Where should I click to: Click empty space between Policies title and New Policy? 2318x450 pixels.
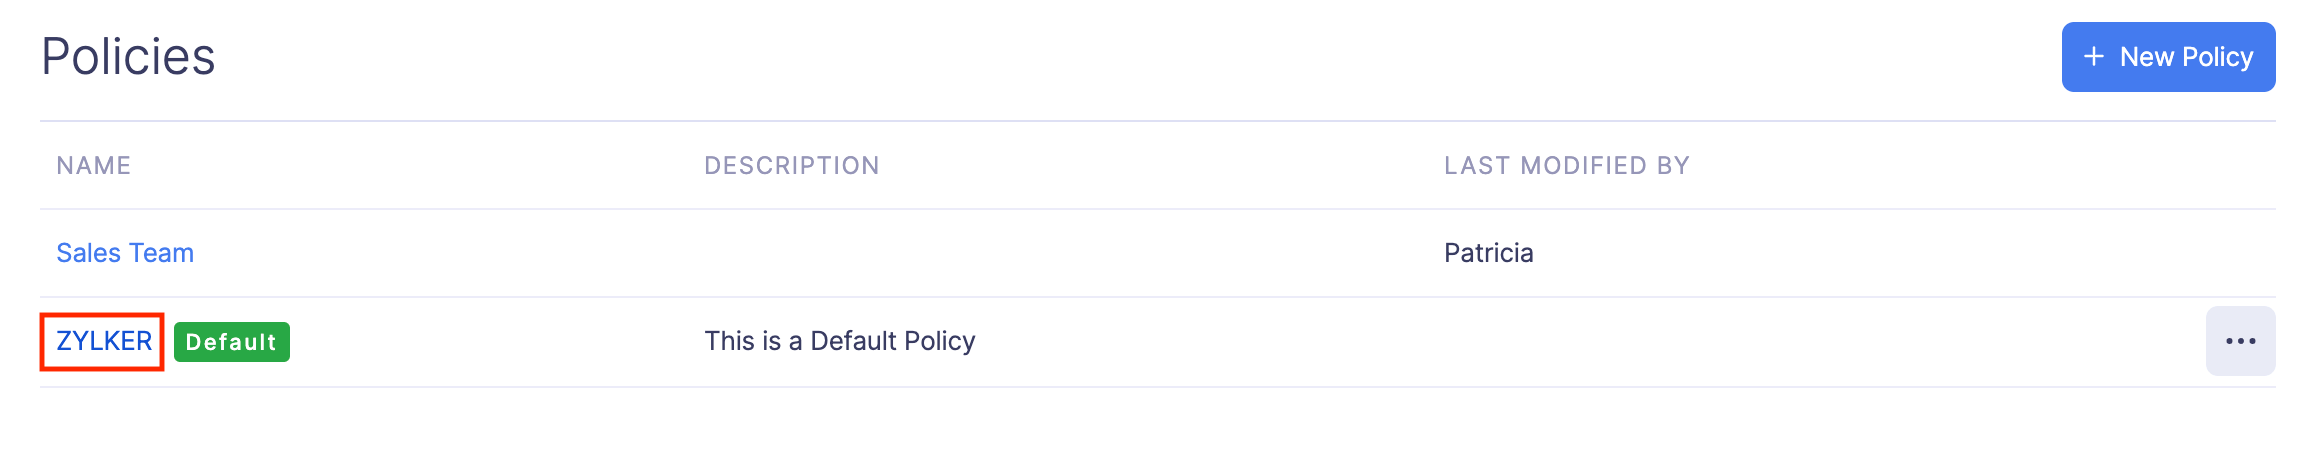pyautogui.click(x=1100, y=57)
